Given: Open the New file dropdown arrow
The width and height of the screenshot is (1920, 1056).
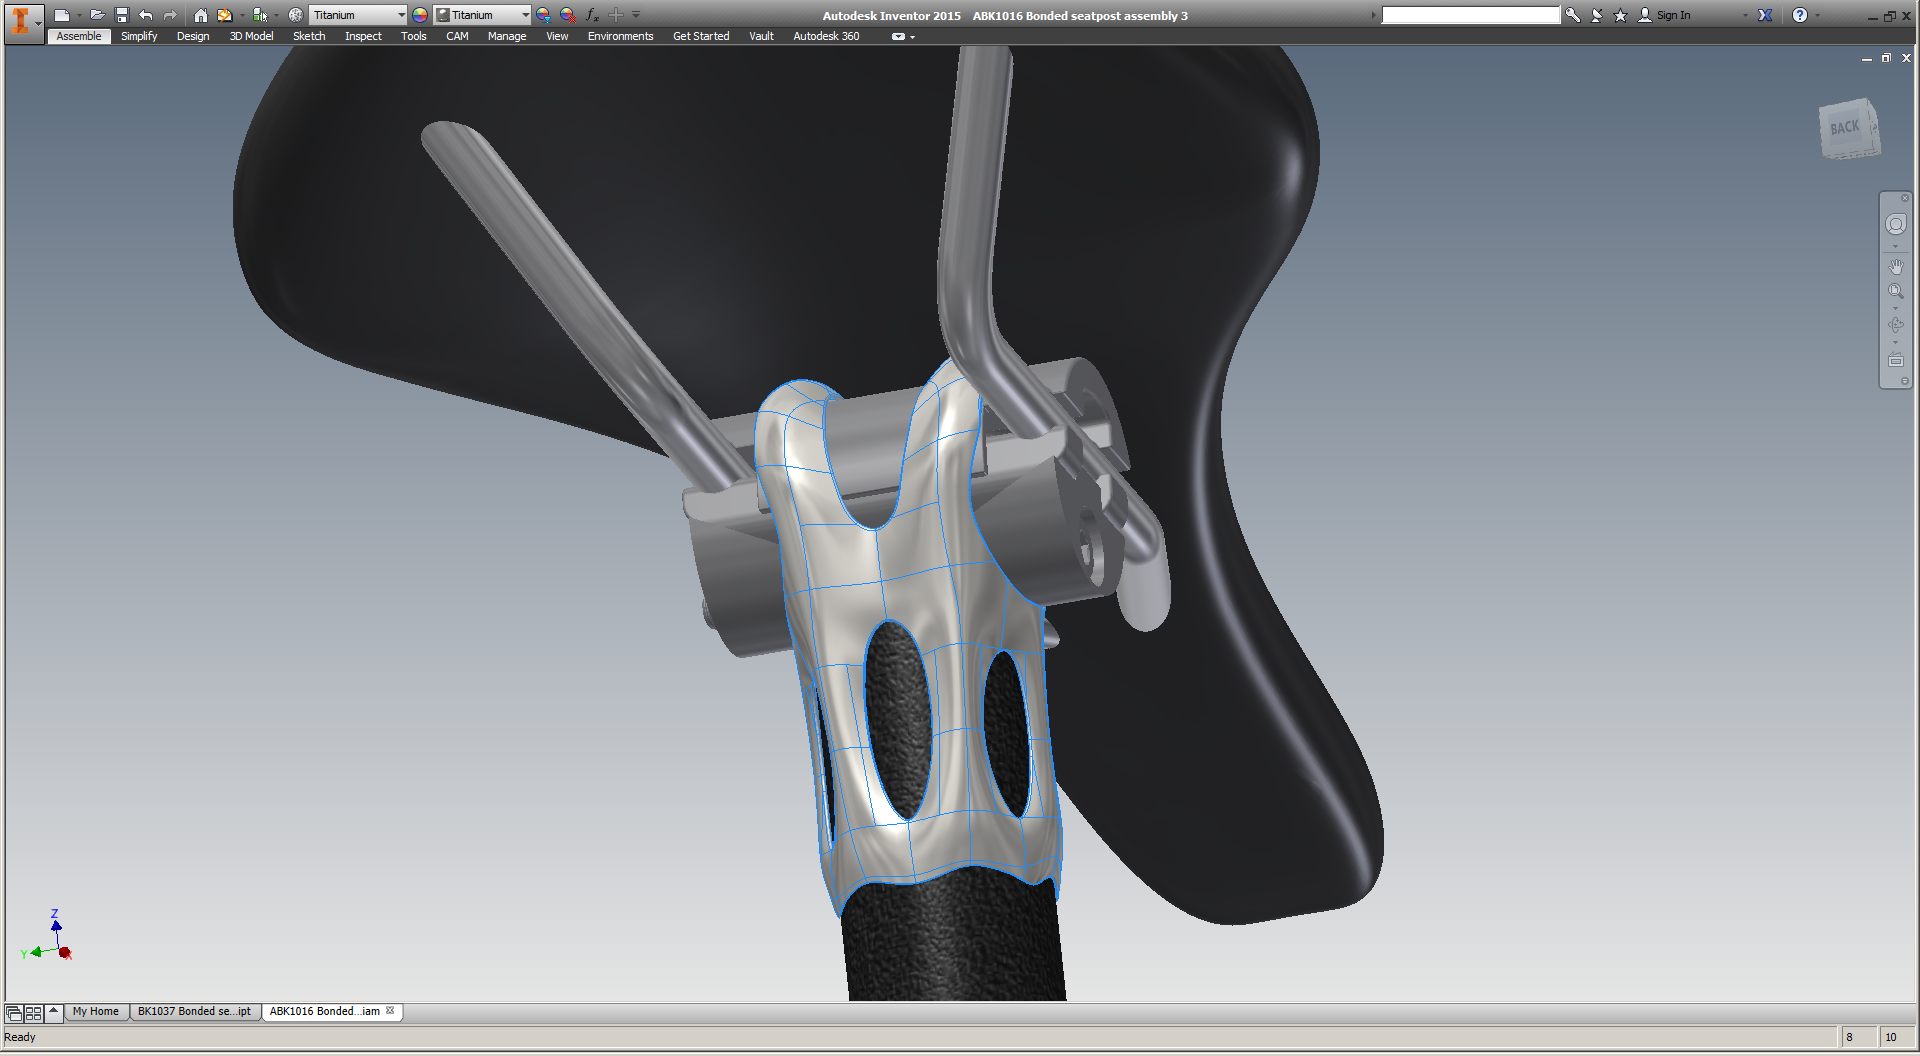Looking at the screenshot, I should coord(79,15).
